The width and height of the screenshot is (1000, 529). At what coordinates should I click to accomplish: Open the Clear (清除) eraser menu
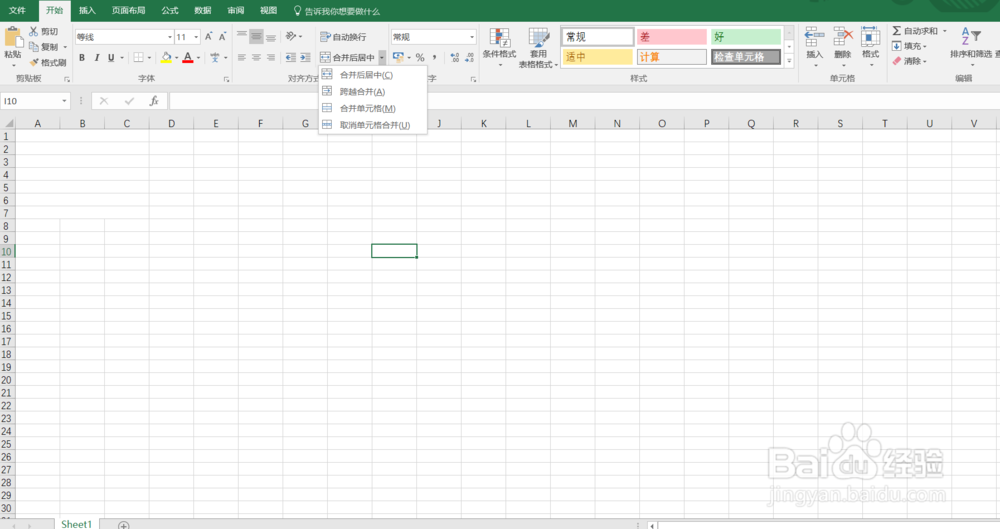[909, 61]
